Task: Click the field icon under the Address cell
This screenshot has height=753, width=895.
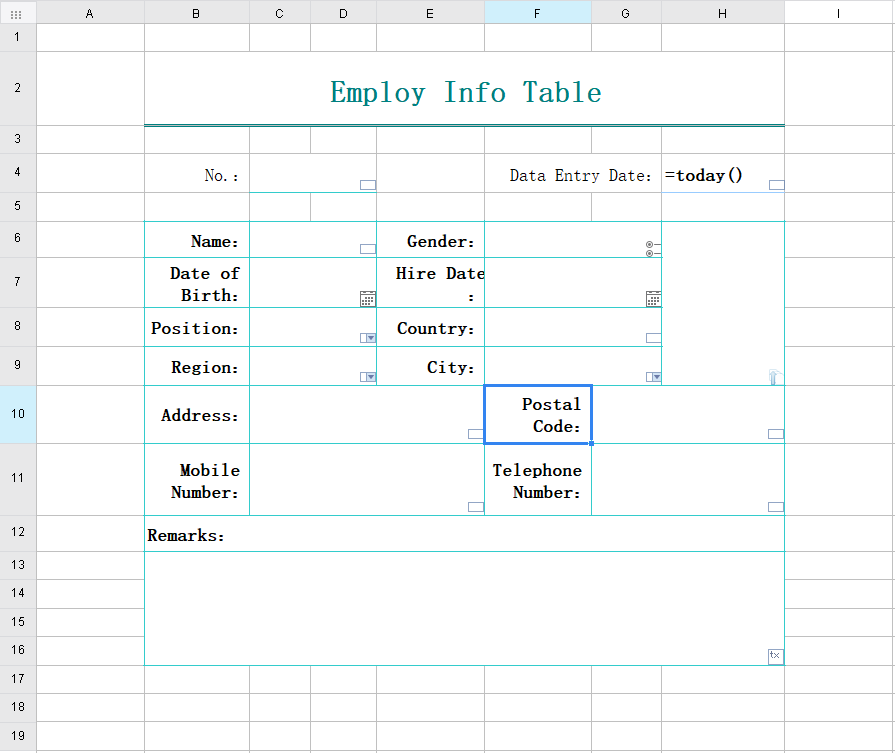Action: click(474, 434)
